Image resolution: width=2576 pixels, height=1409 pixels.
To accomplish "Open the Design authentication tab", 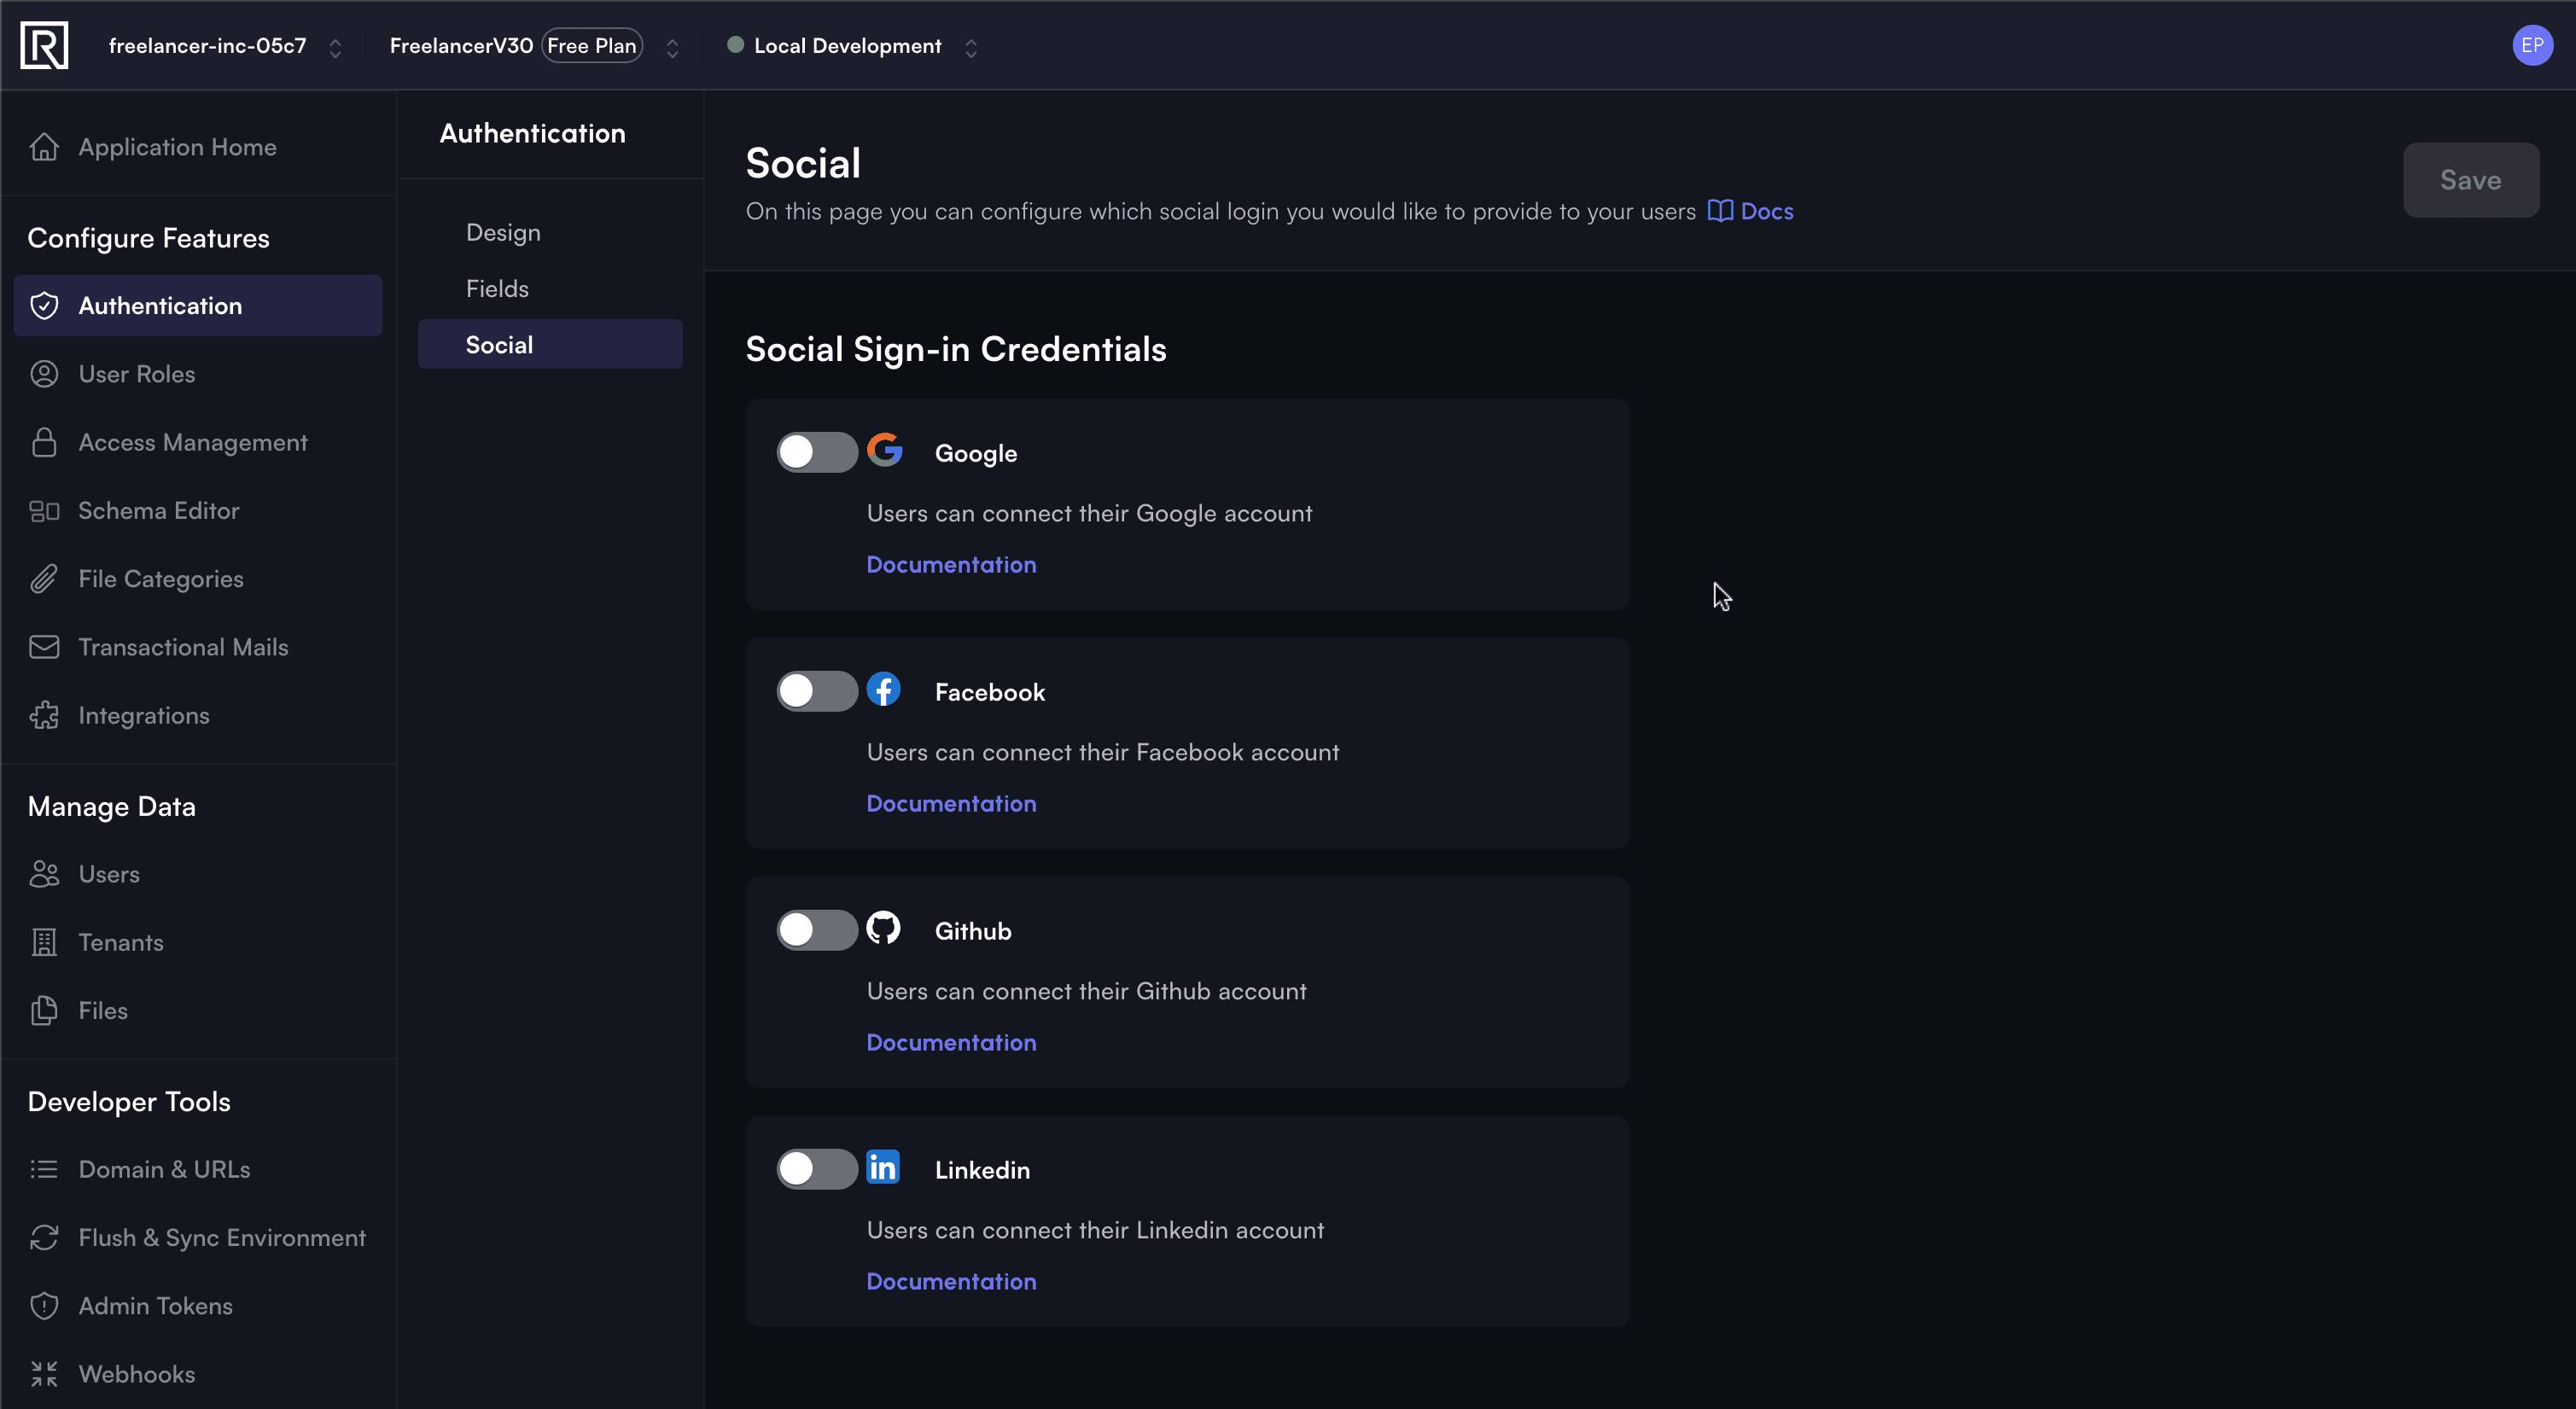I will 550,232.
